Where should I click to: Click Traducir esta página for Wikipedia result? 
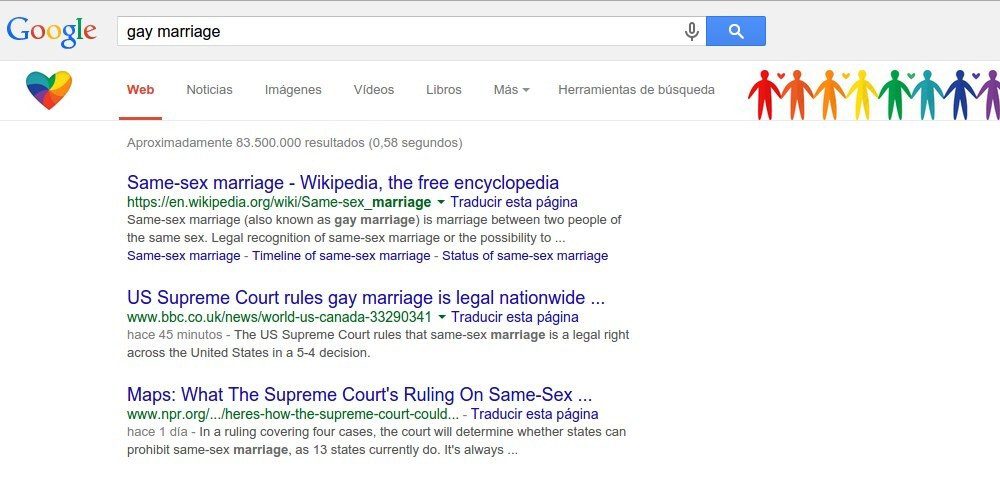514,202
